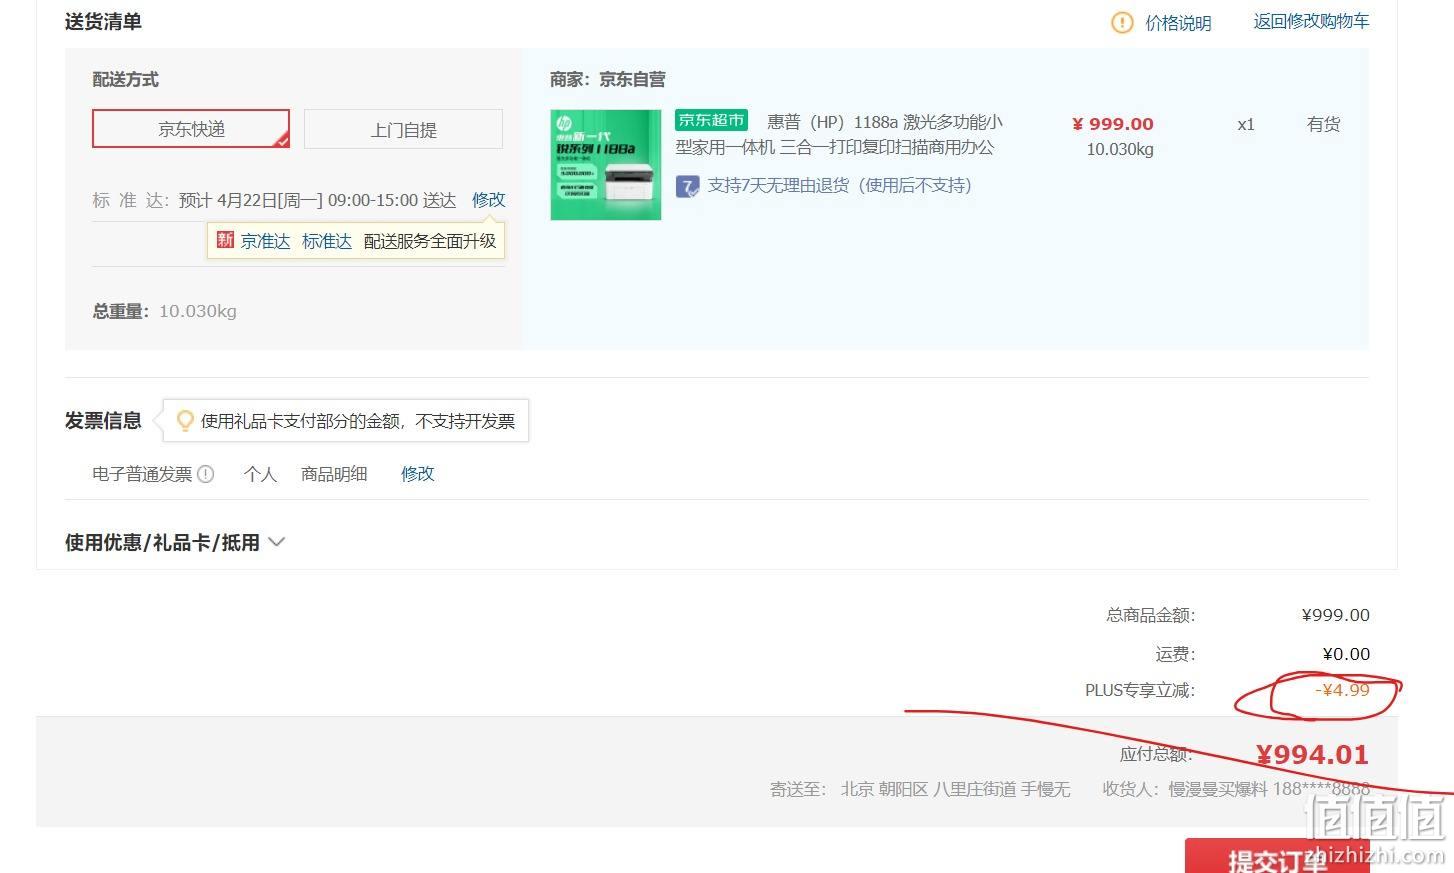Click 个人 invoice title text

coord(260,474)
